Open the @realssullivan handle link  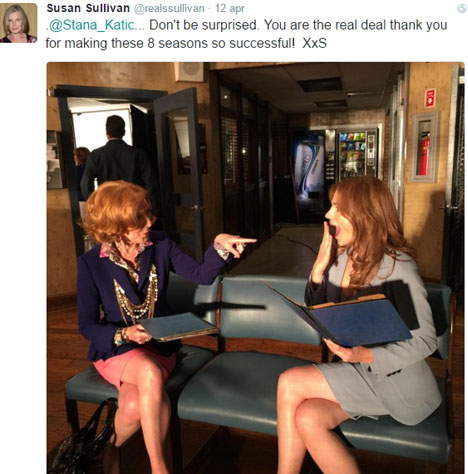pyautogui.click(x=169, y=9)
